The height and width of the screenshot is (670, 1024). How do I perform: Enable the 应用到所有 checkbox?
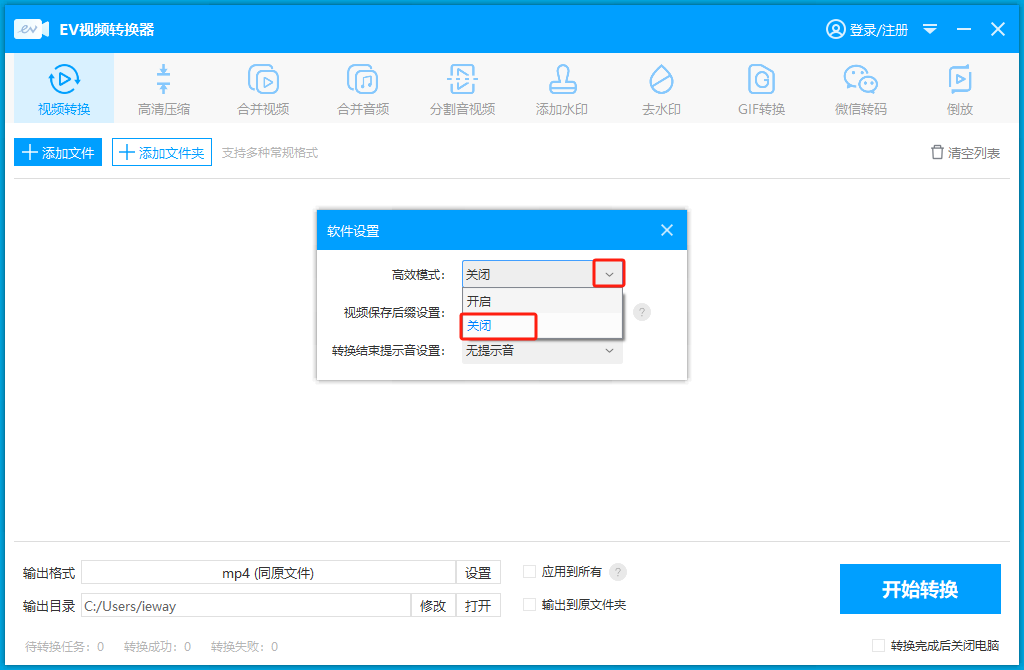[530, 572]
